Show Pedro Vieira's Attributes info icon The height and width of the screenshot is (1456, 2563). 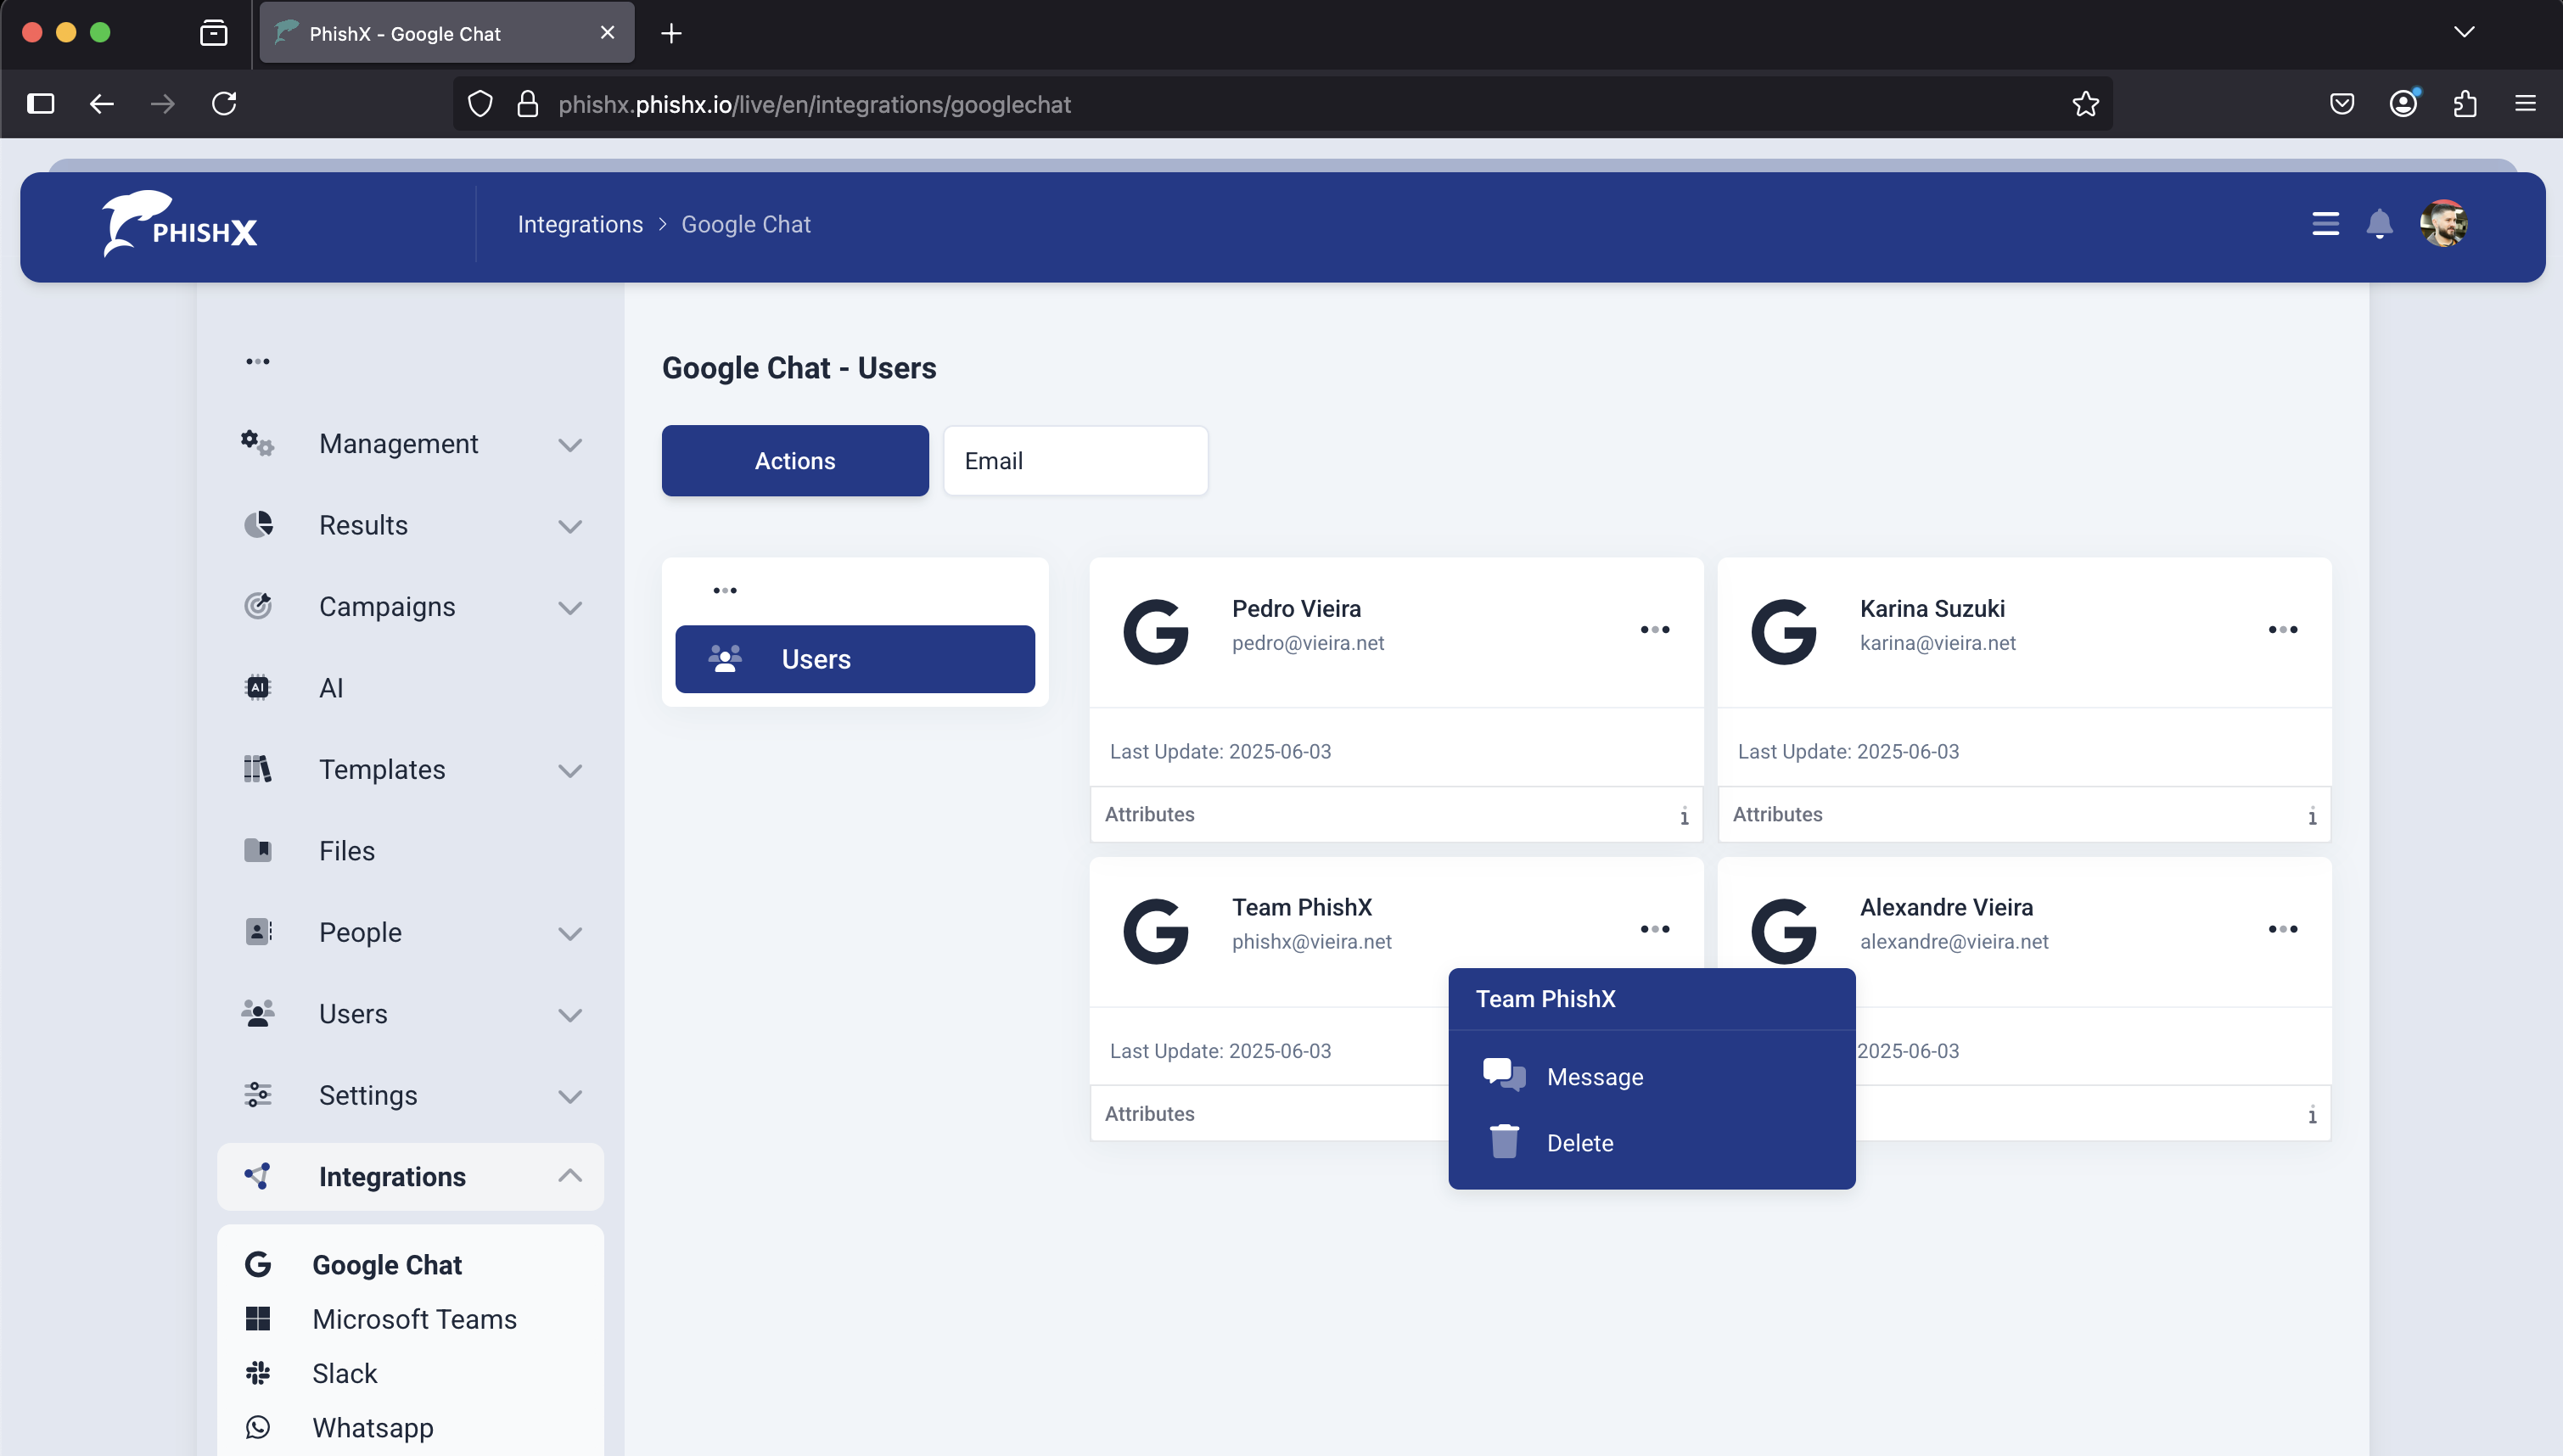click(x=1684, y=816)
